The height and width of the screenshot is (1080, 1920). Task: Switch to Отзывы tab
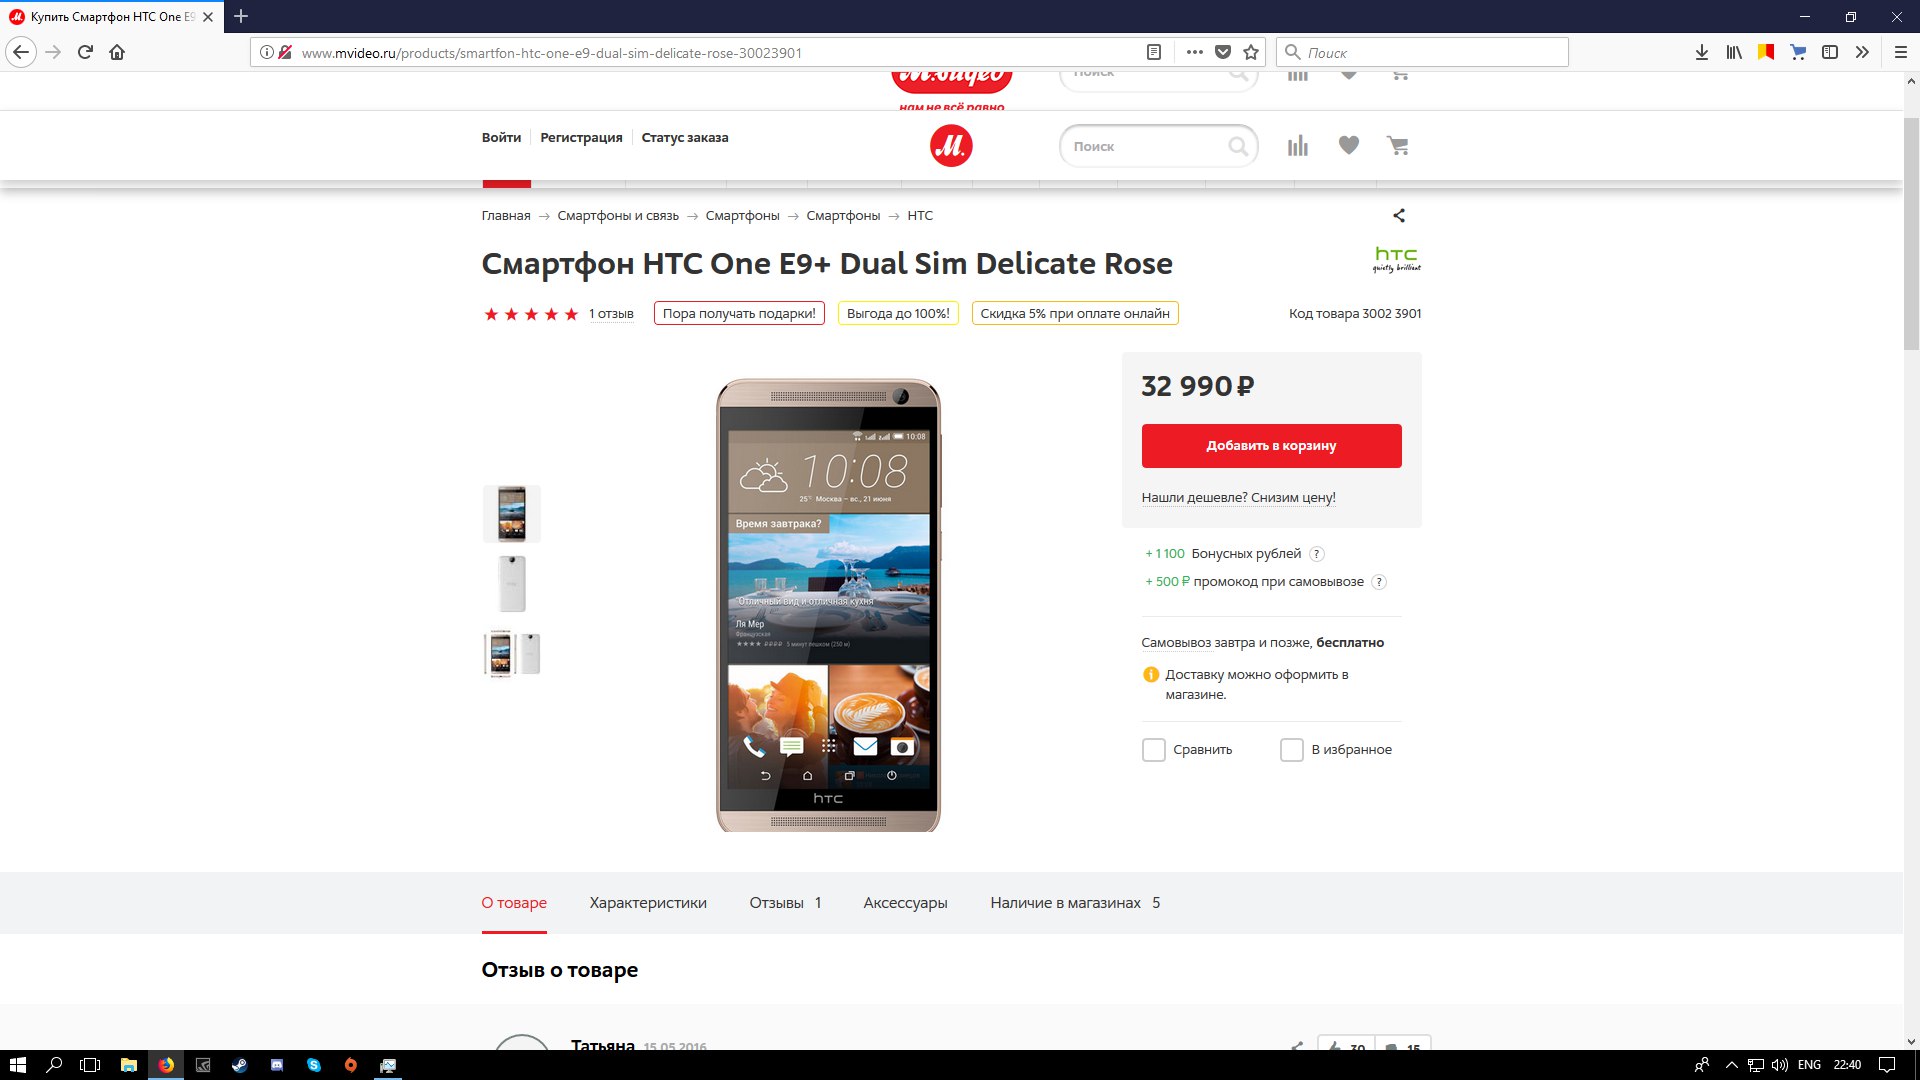(785, 903)
